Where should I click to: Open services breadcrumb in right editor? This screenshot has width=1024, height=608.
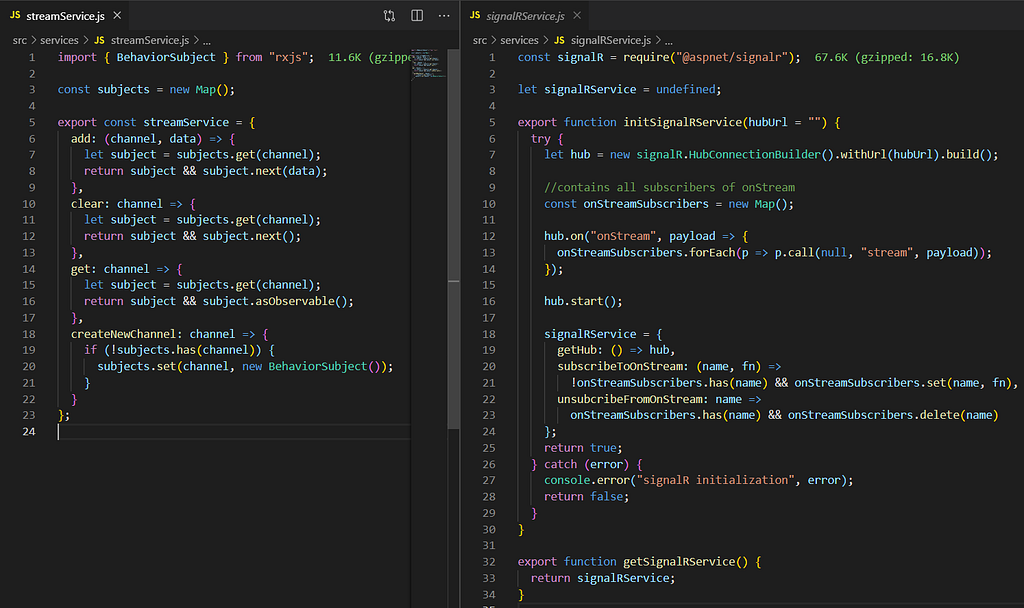519,40
